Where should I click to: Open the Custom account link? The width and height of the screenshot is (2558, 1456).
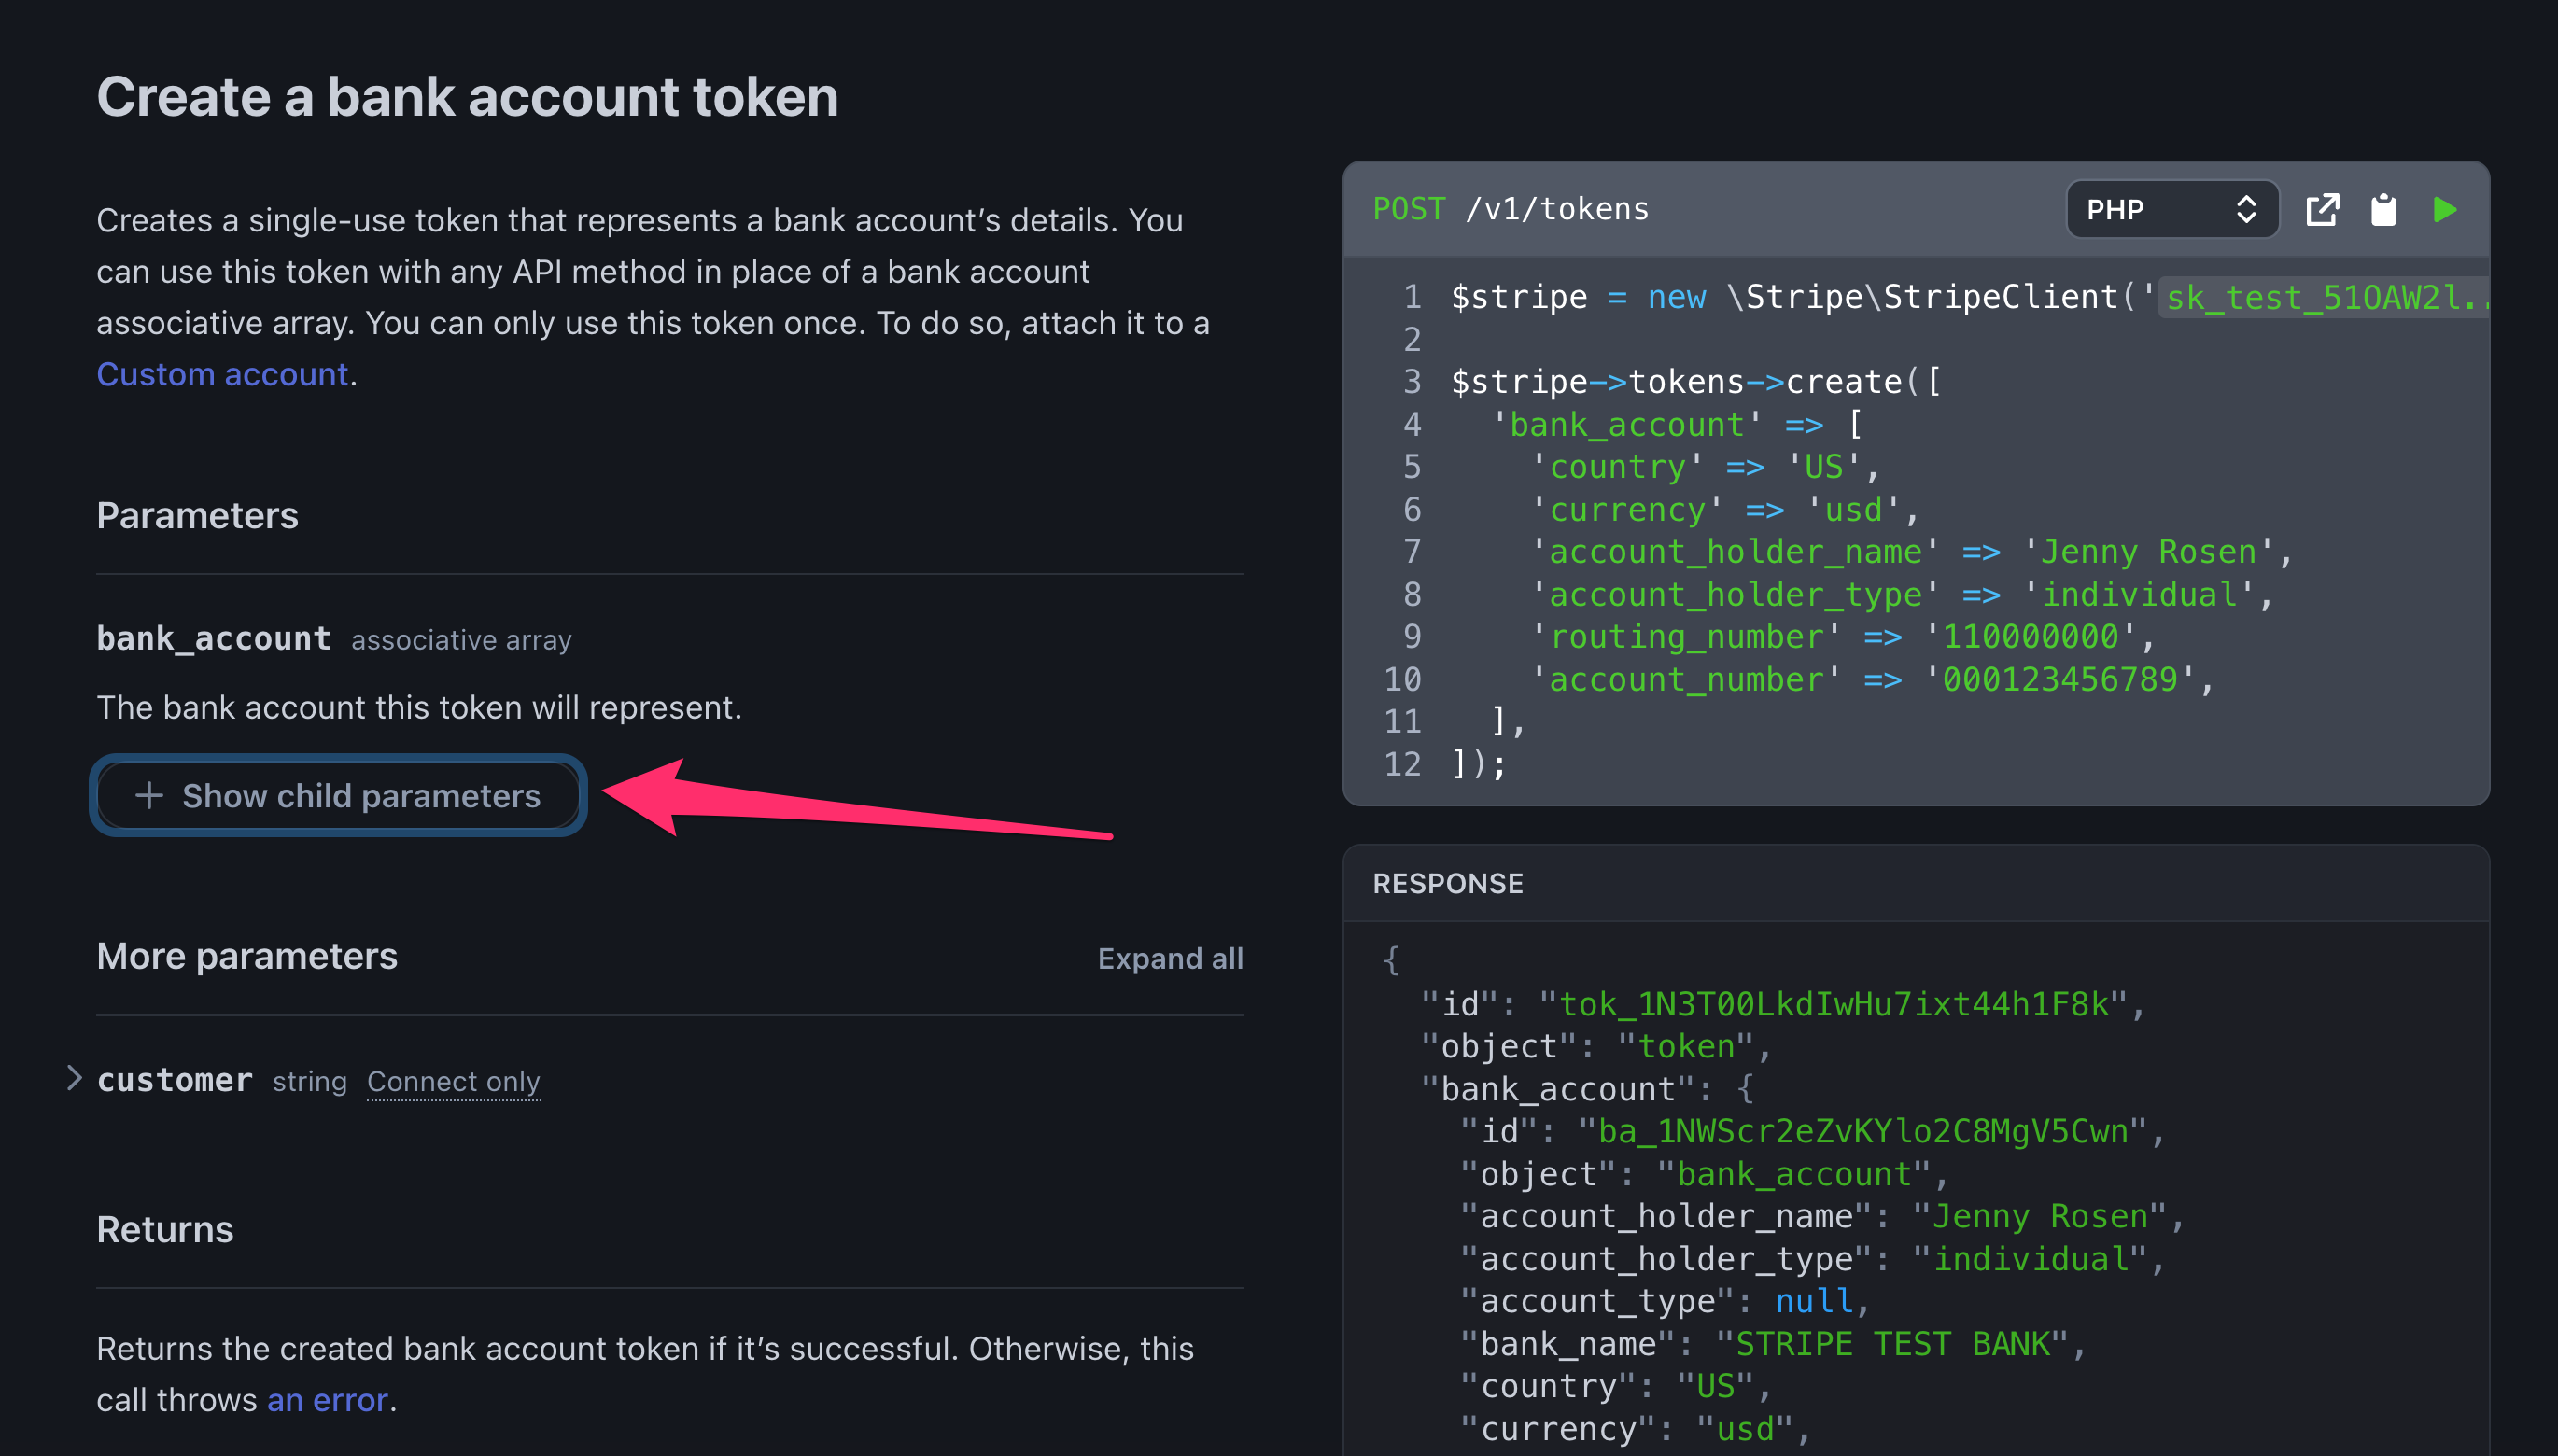[x=223, y=373]
